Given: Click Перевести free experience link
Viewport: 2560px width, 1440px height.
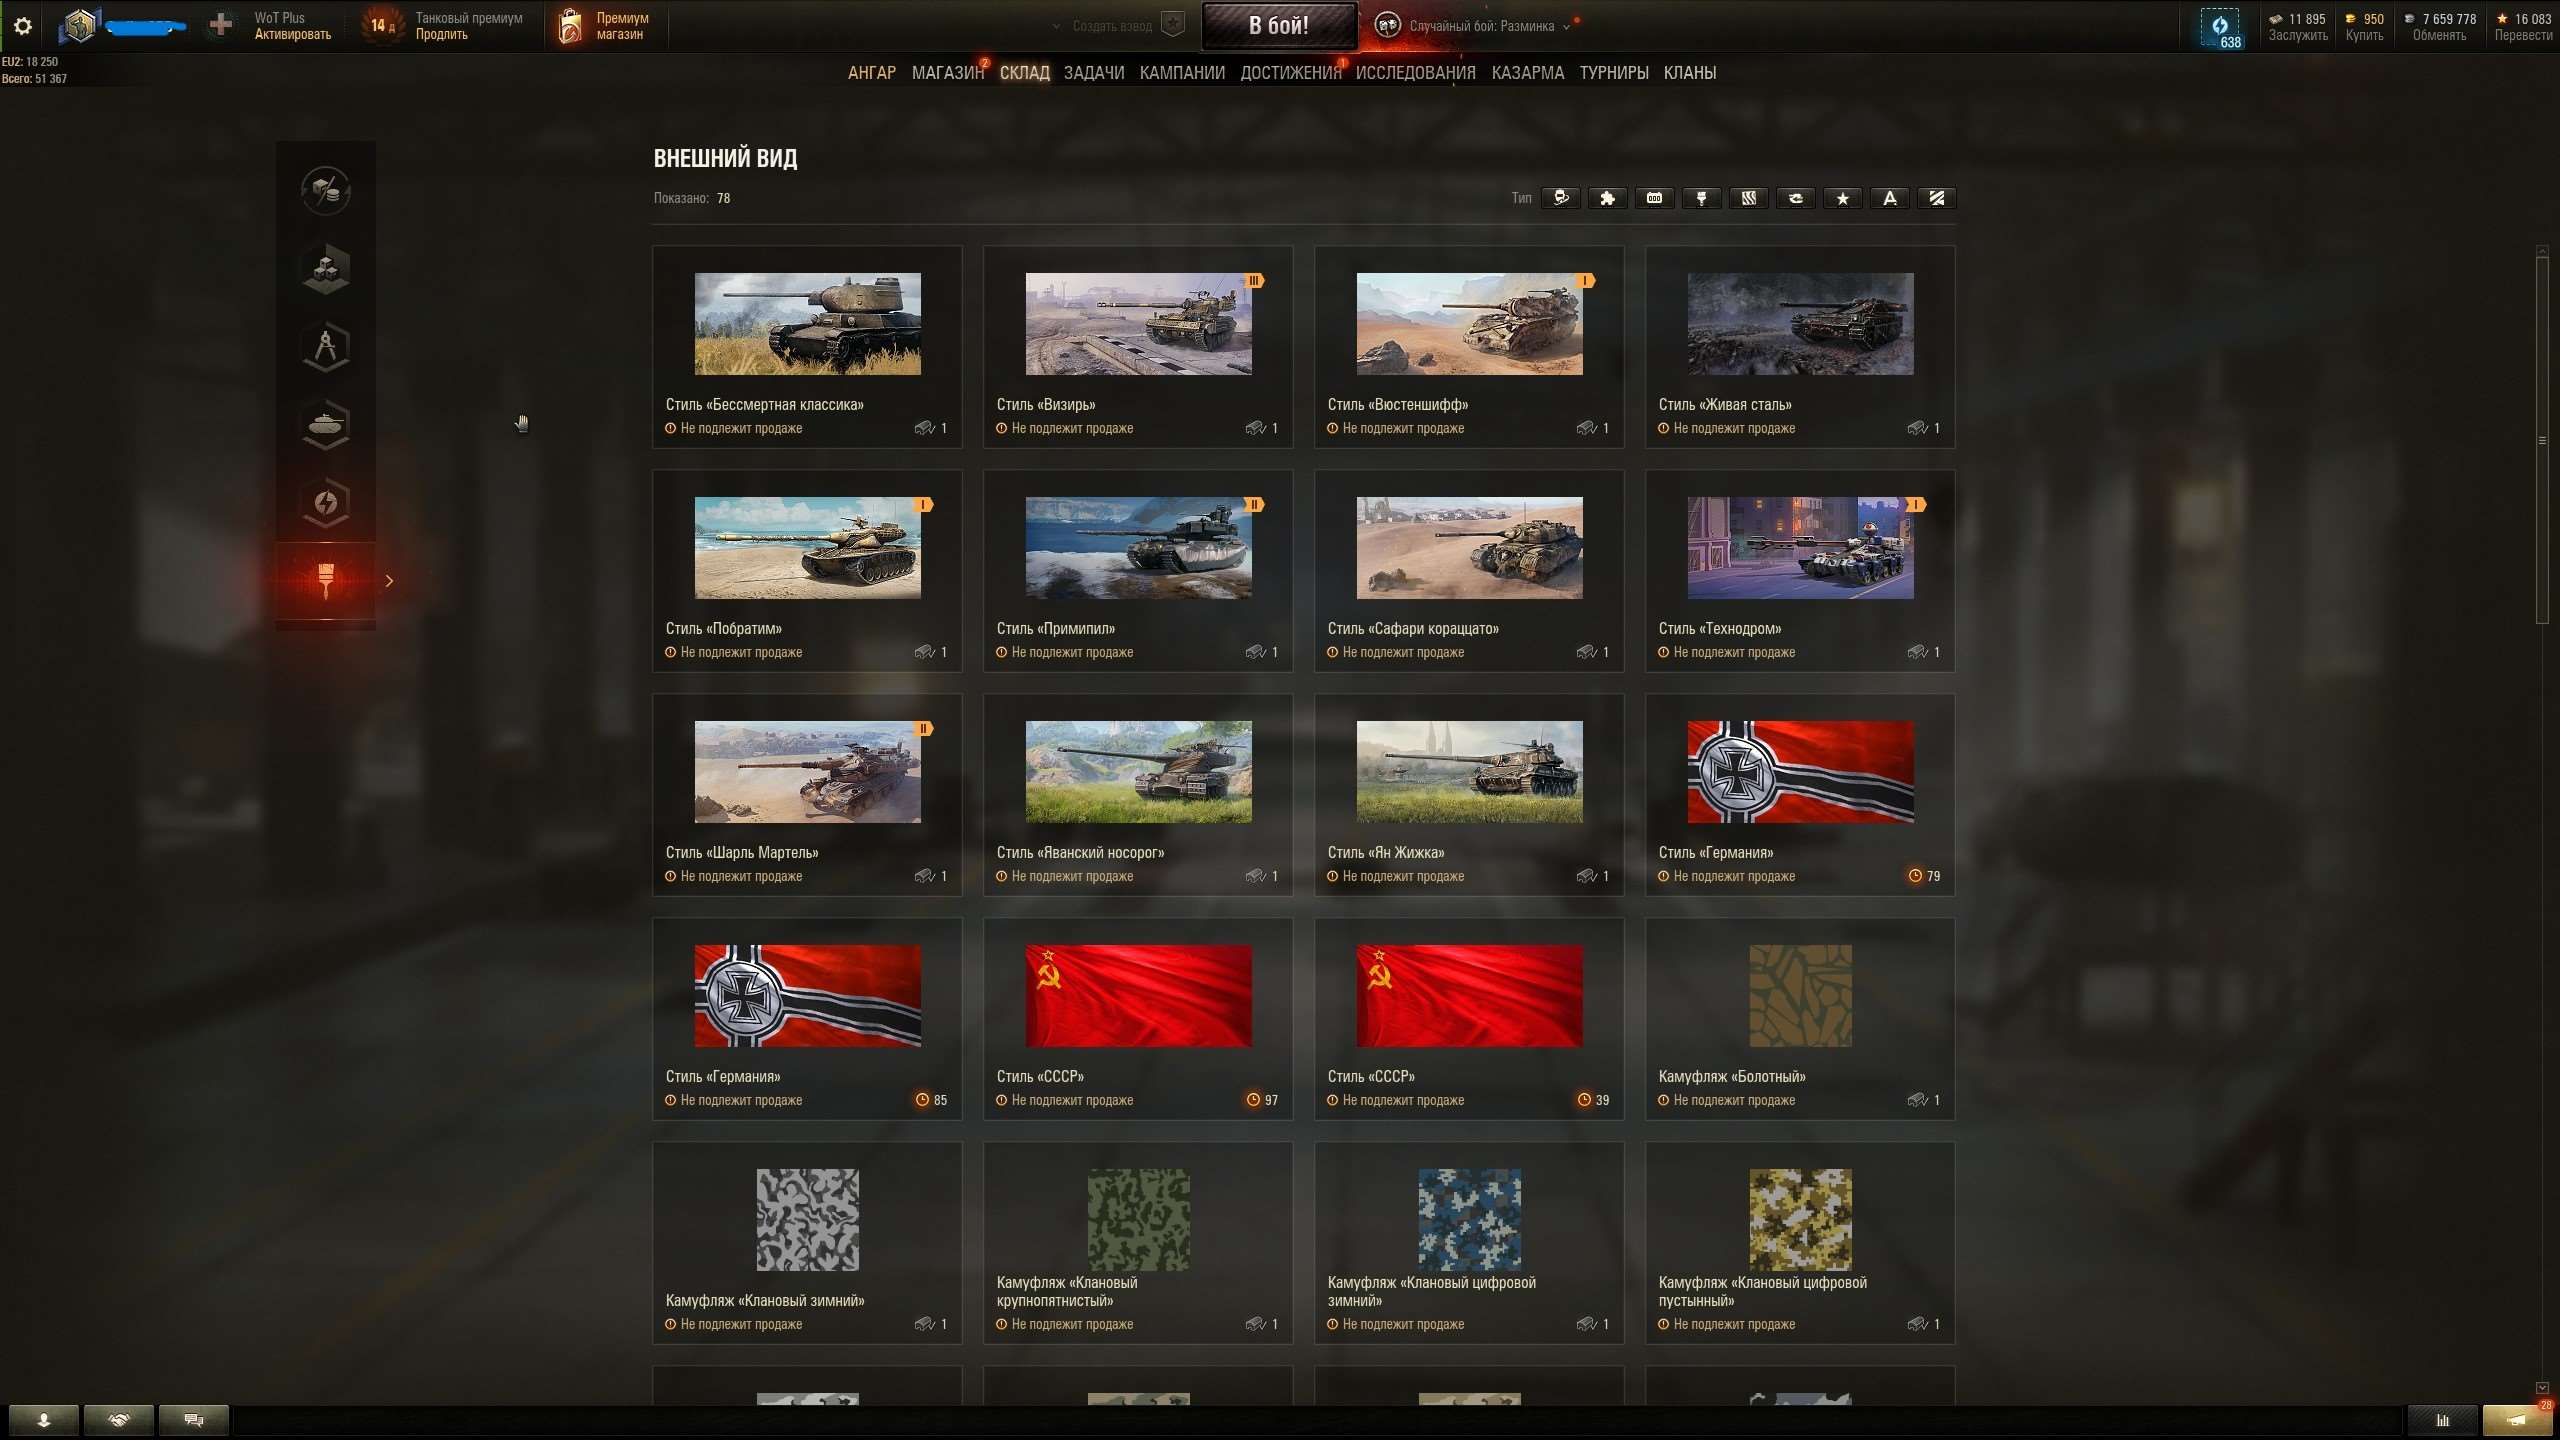Looking at the screenshot, I should (x=2523, y=35).
